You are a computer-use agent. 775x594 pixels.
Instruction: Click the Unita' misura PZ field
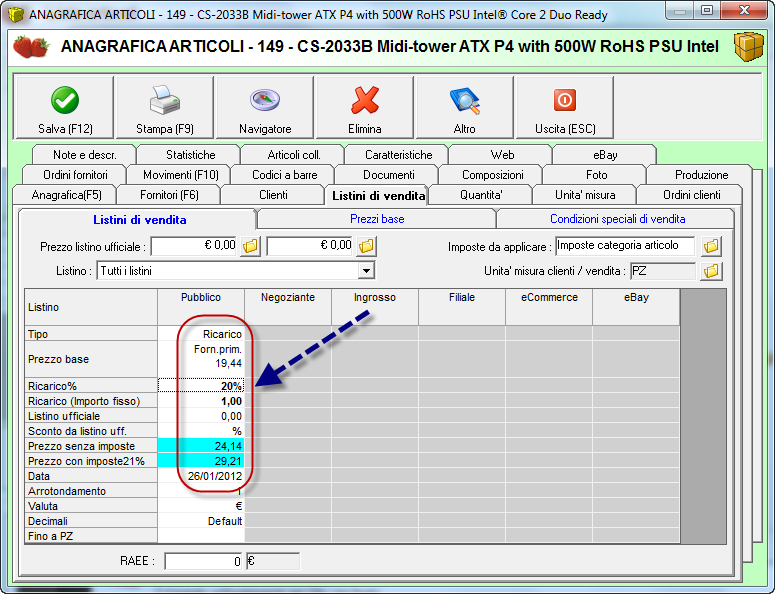click(x=663, y=271)
